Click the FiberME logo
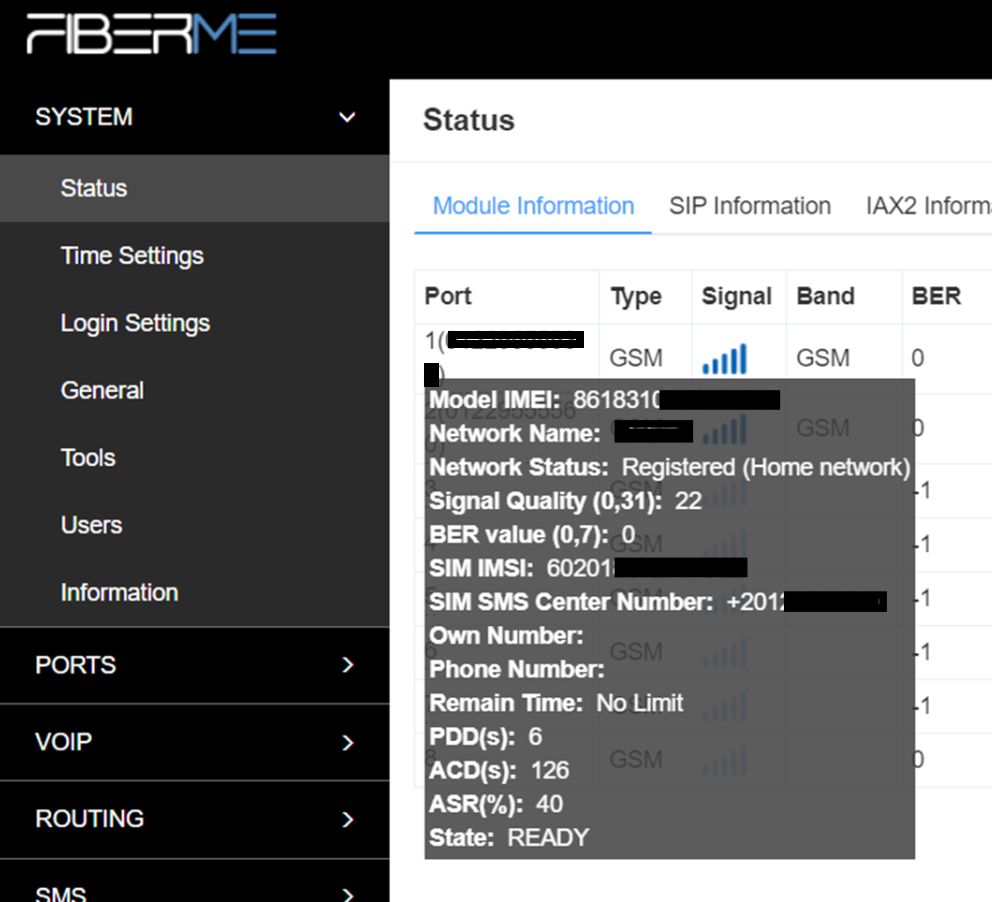 coord(152,34)
